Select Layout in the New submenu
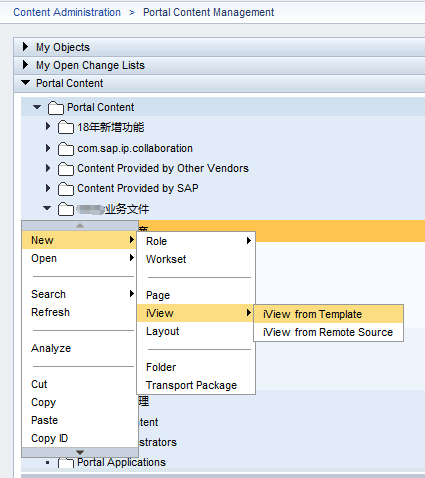The image size is (425, 478). click(x=196, y=331)
